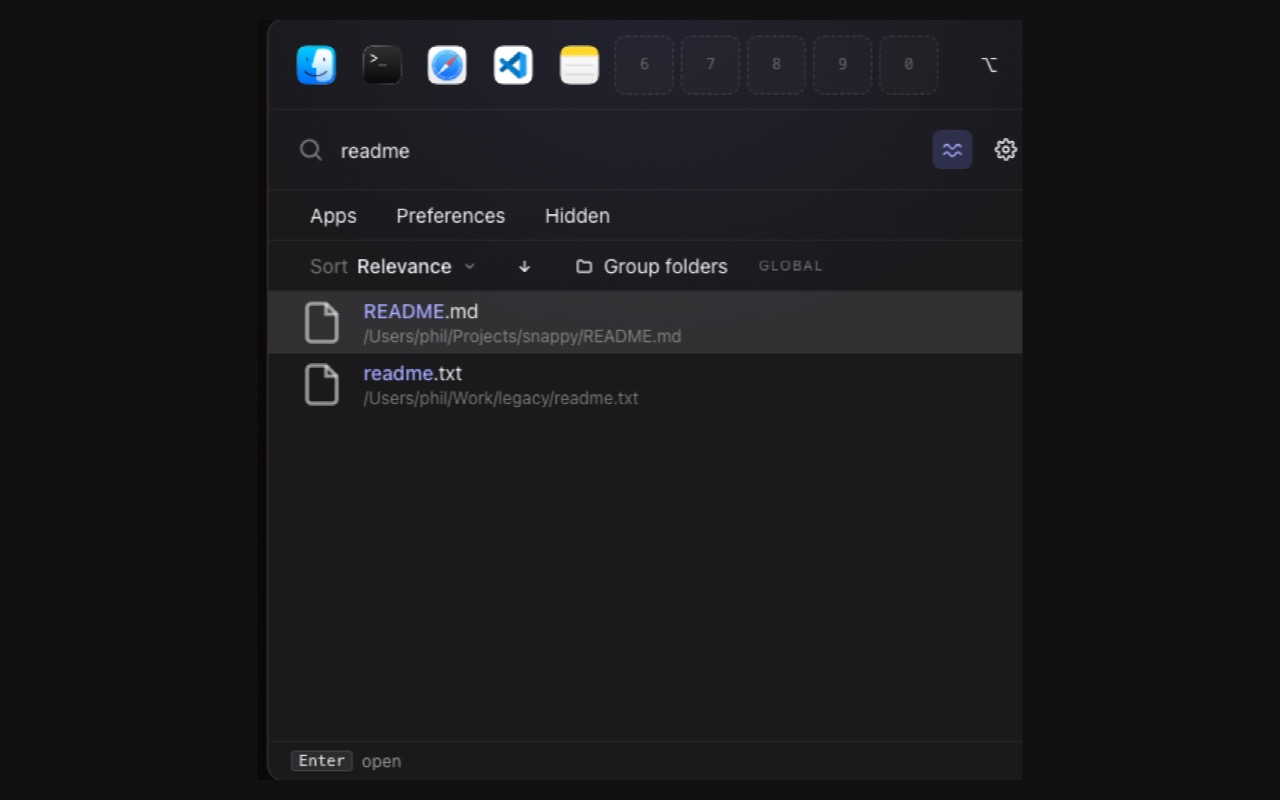Open settings via the gear icon

1005,150
